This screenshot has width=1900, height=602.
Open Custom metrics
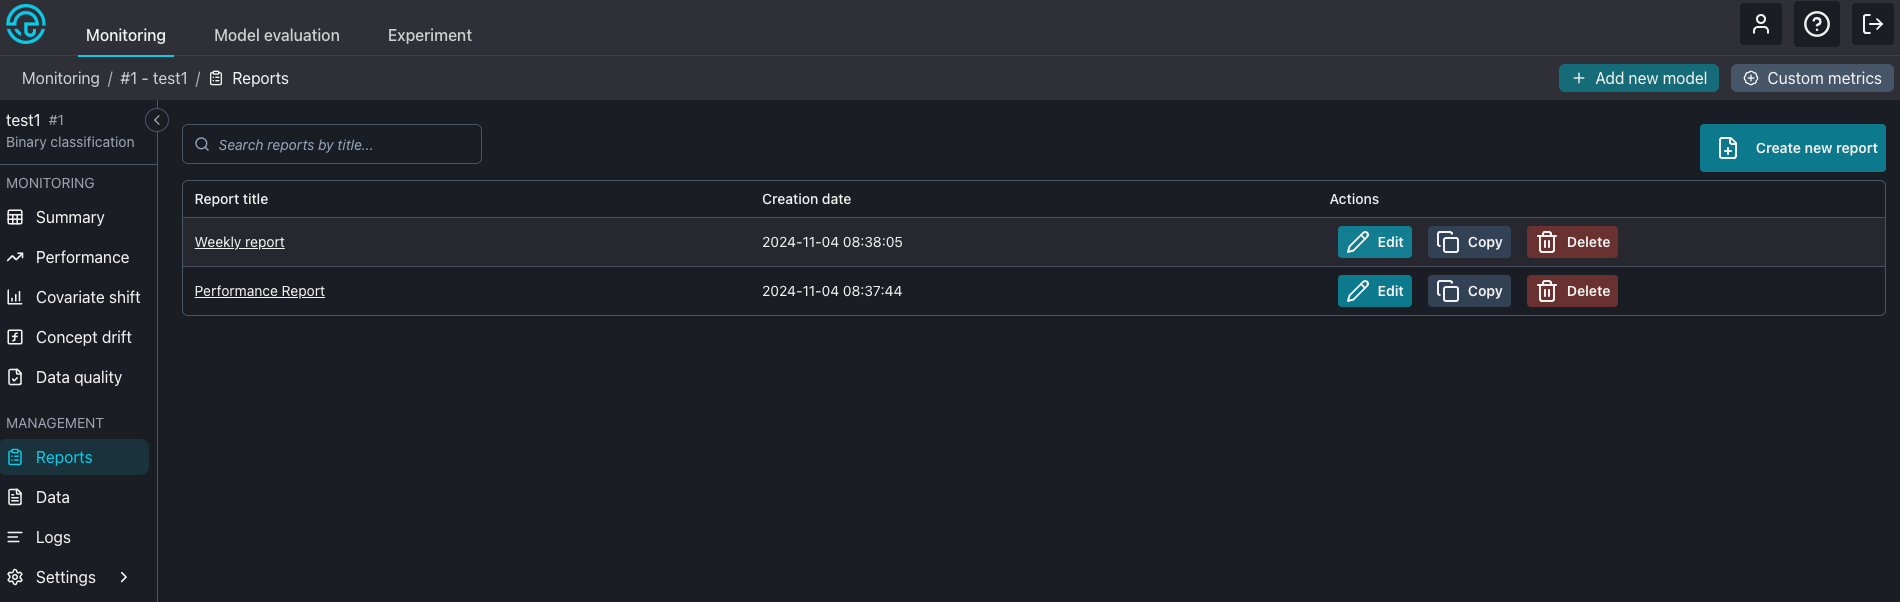1811,78
